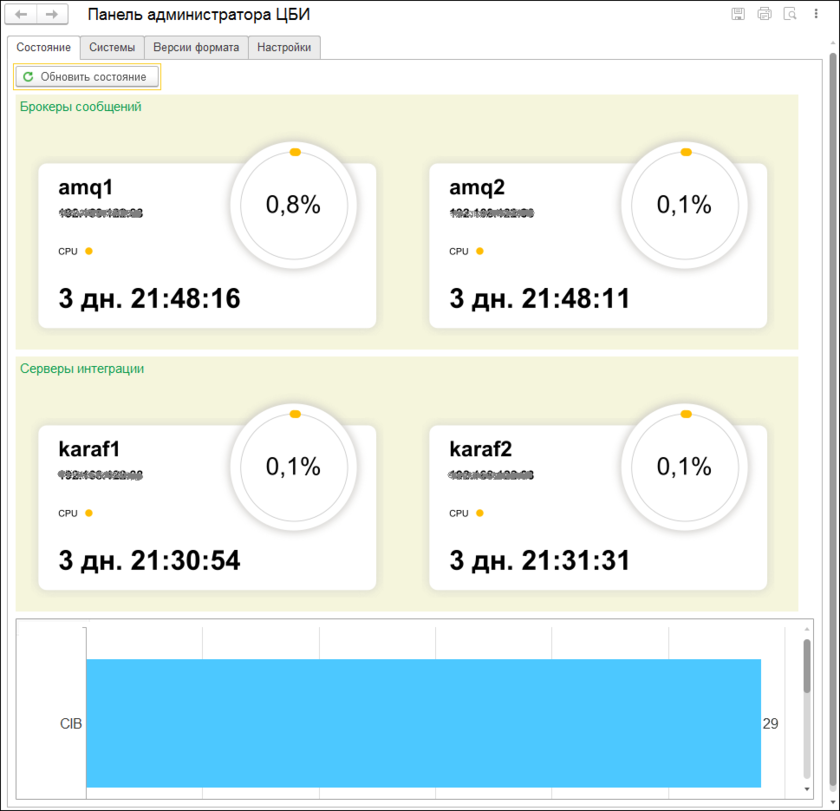Screen dimensions: 840x811
Task: Select the Состояние tab
Action: coord(43,48)
